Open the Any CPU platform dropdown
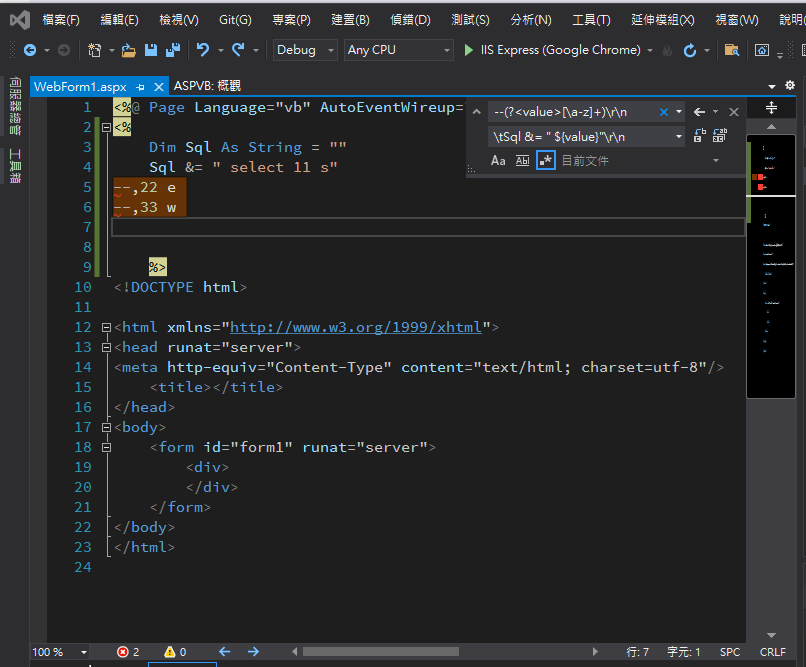This screenshot has height=667, width=806. [x=398, y=50]
